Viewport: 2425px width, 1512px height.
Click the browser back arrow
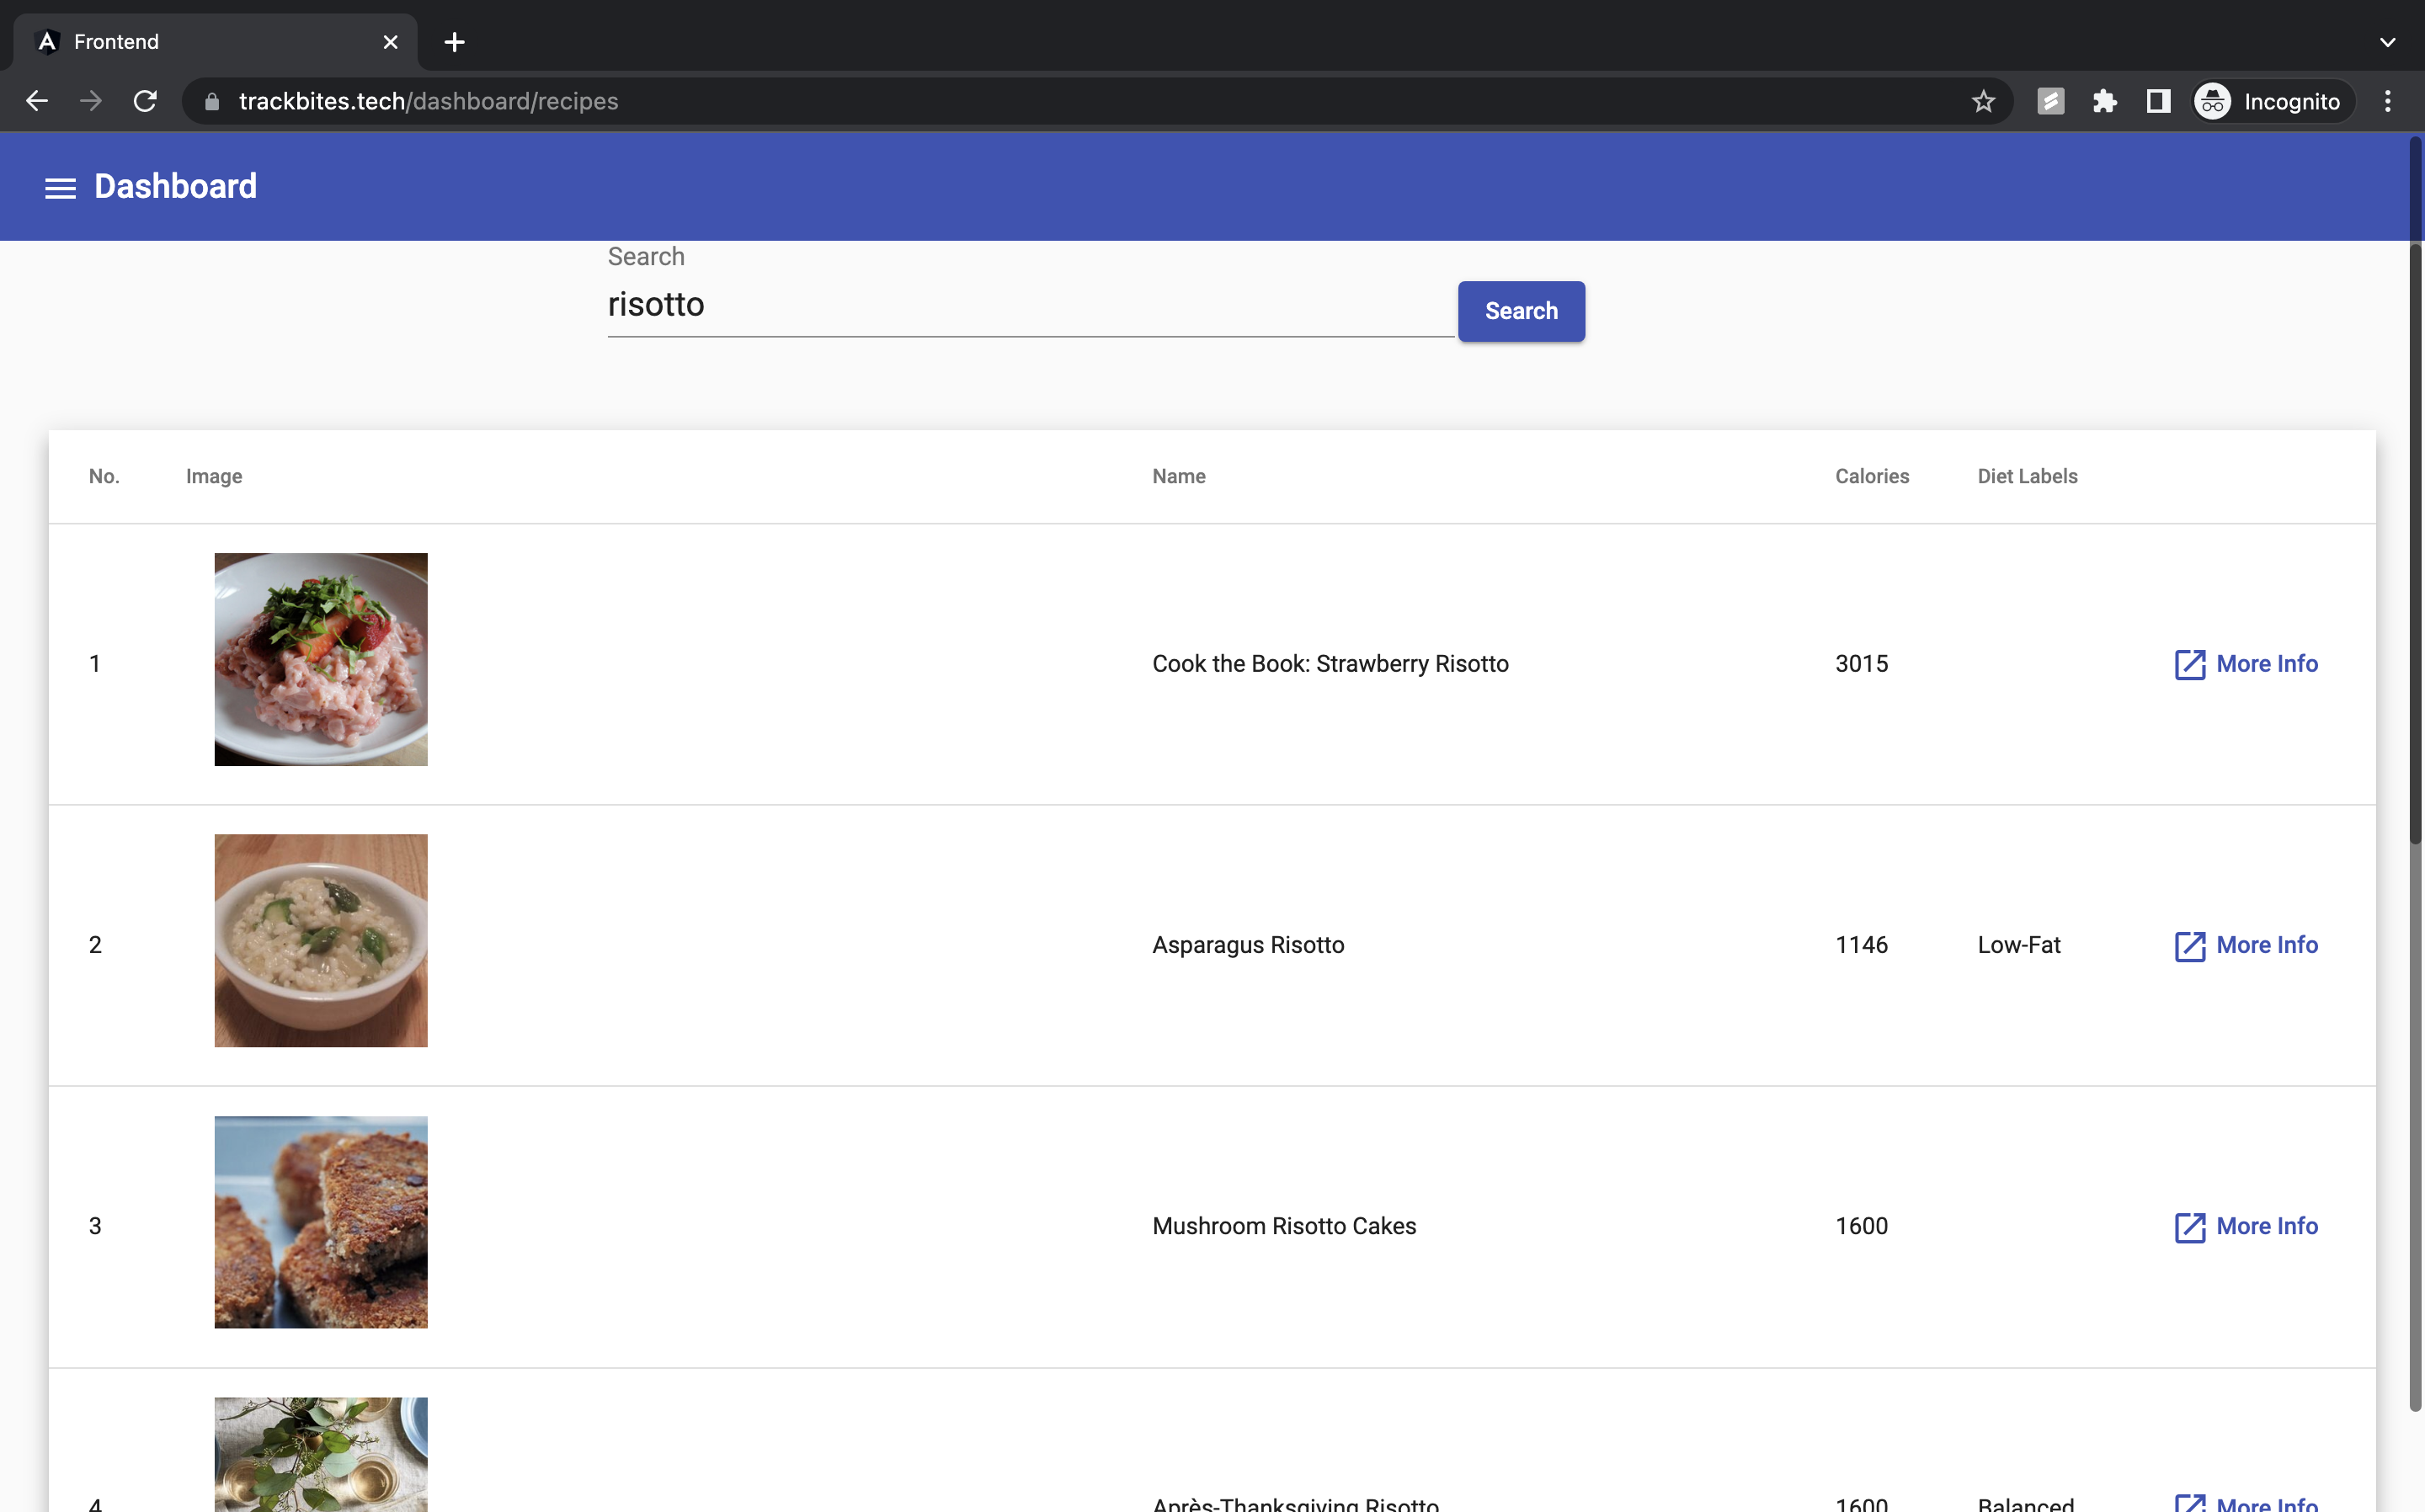[x=37, y=101]
